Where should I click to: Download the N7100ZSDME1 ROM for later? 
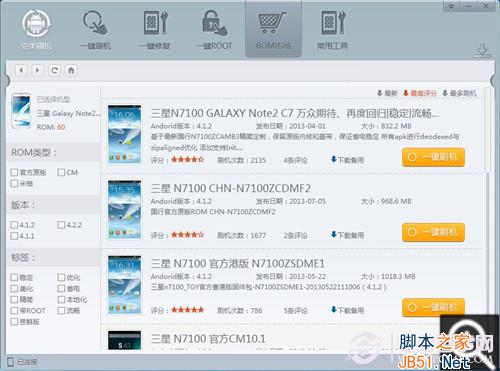pos(347,310)
